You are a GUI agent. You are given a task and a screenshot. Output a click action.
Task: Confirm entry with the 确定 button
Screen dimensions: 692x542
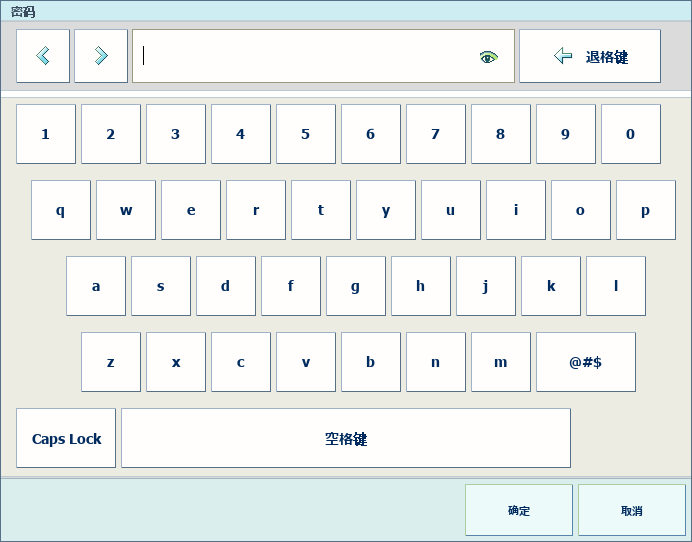(x=518, y=510)
